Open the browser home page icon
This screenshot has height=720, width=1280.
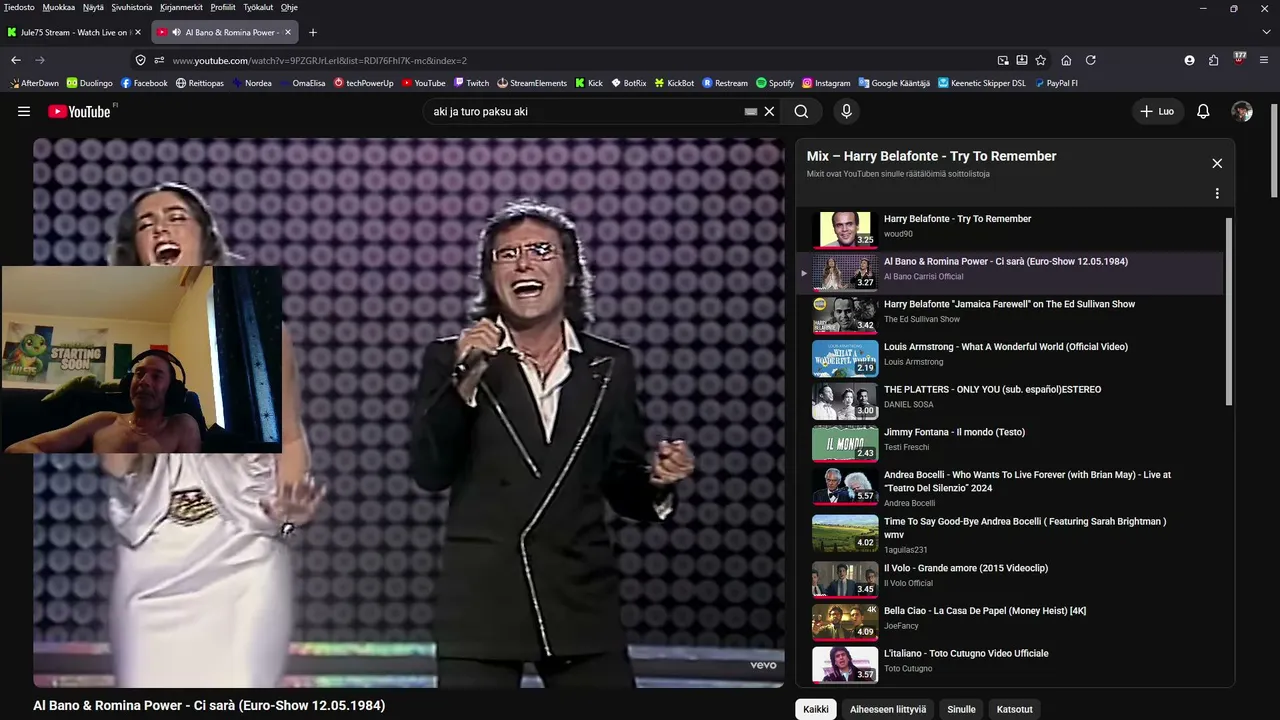coord(1066,60)
